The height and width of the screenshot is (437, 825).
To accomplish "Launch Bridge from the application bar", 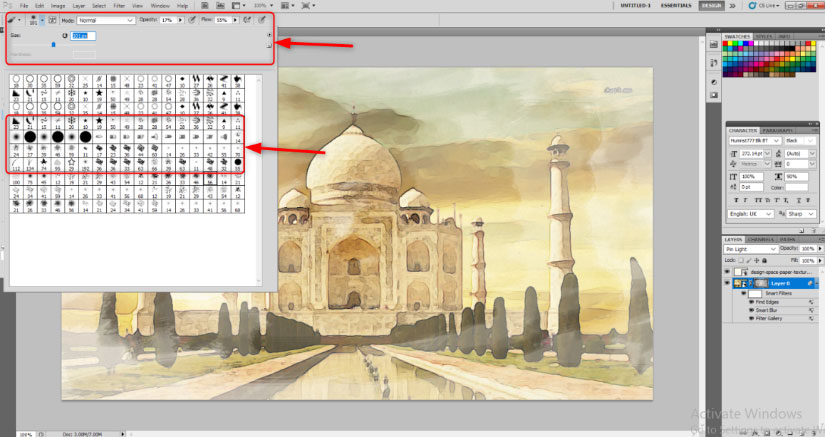I will click(x=205, y=6).
